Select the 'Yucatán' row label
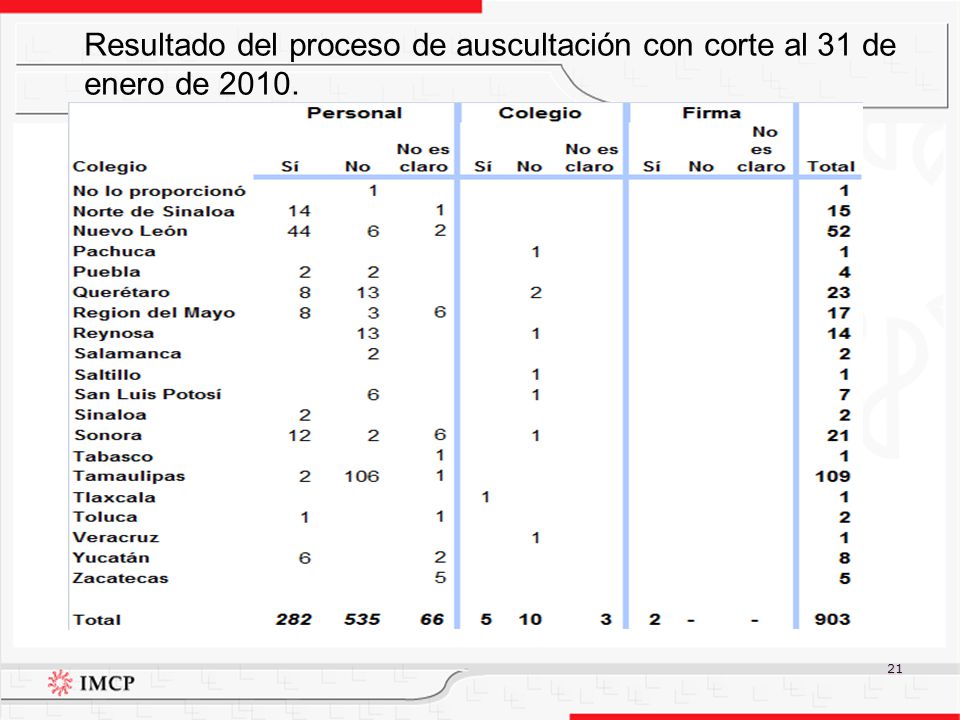 (111, 558)
